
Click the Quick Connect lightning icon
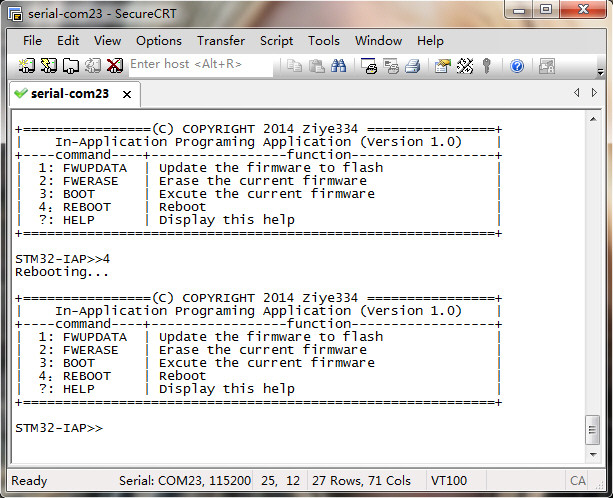tap(49, 66)
